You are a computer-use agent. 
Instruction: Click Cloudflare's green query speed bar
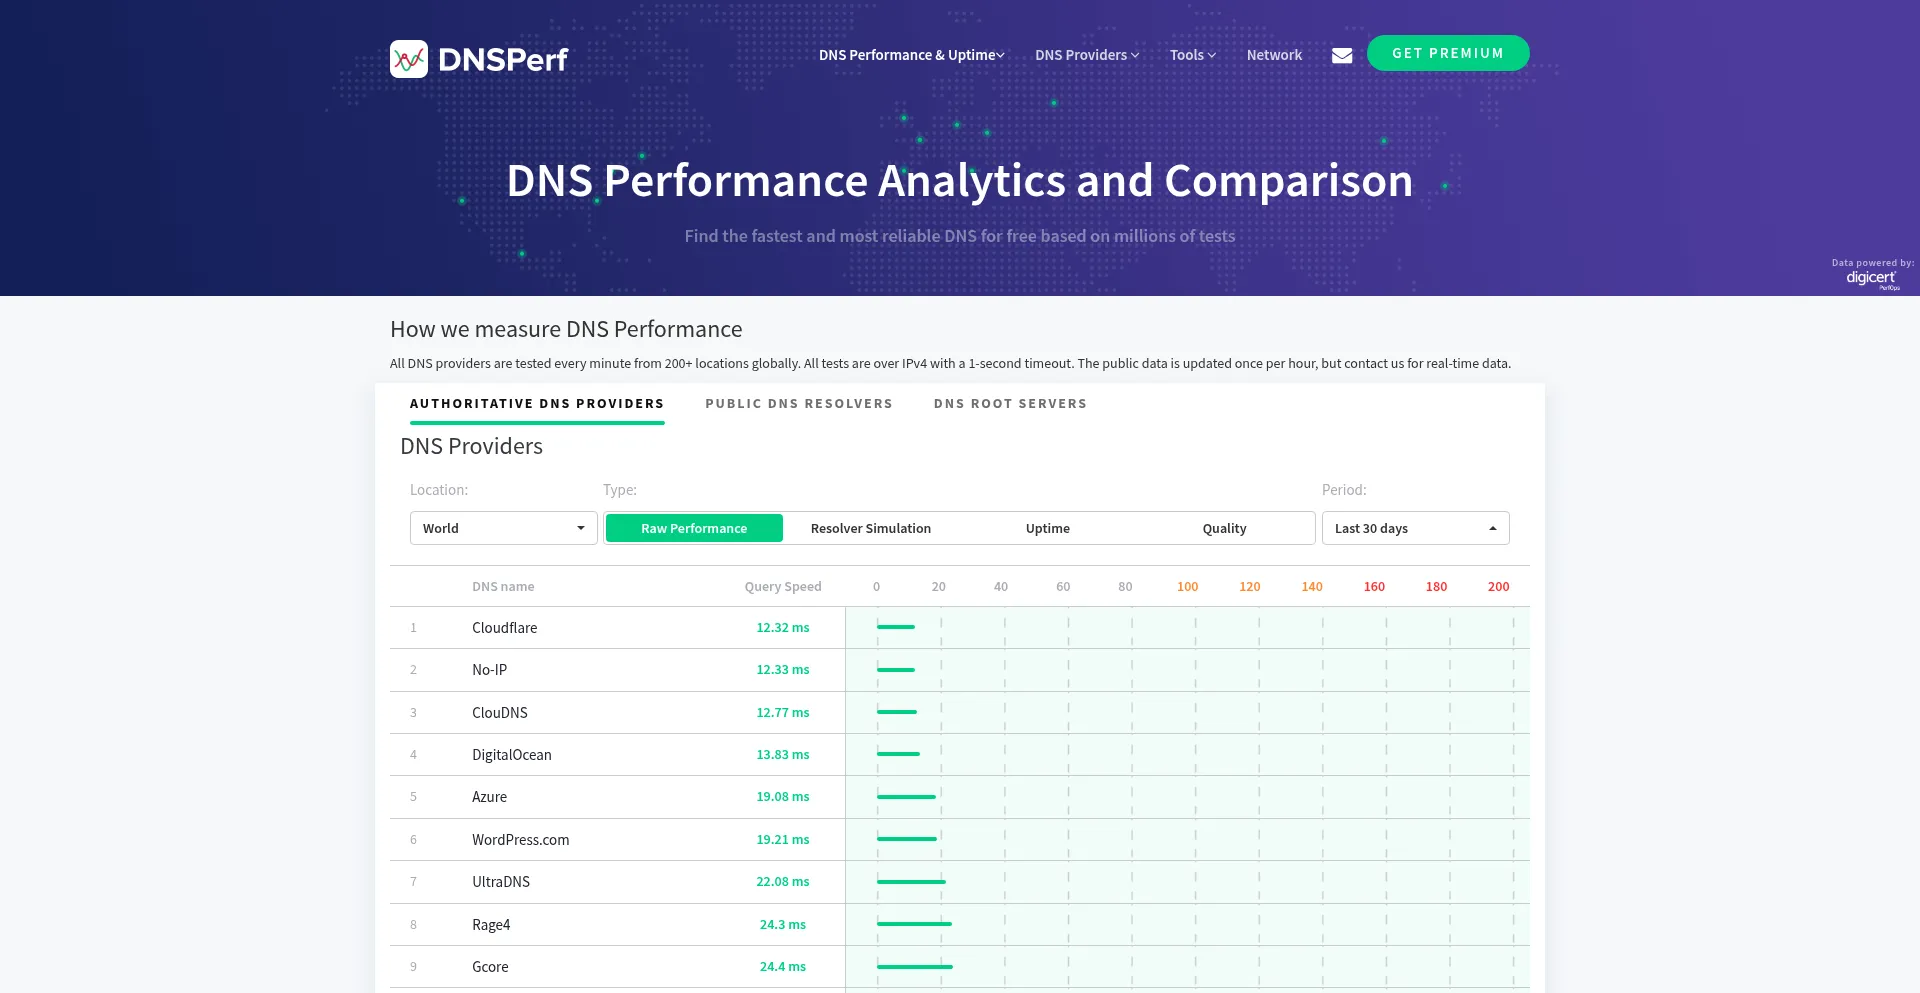(x=896, y=627)
